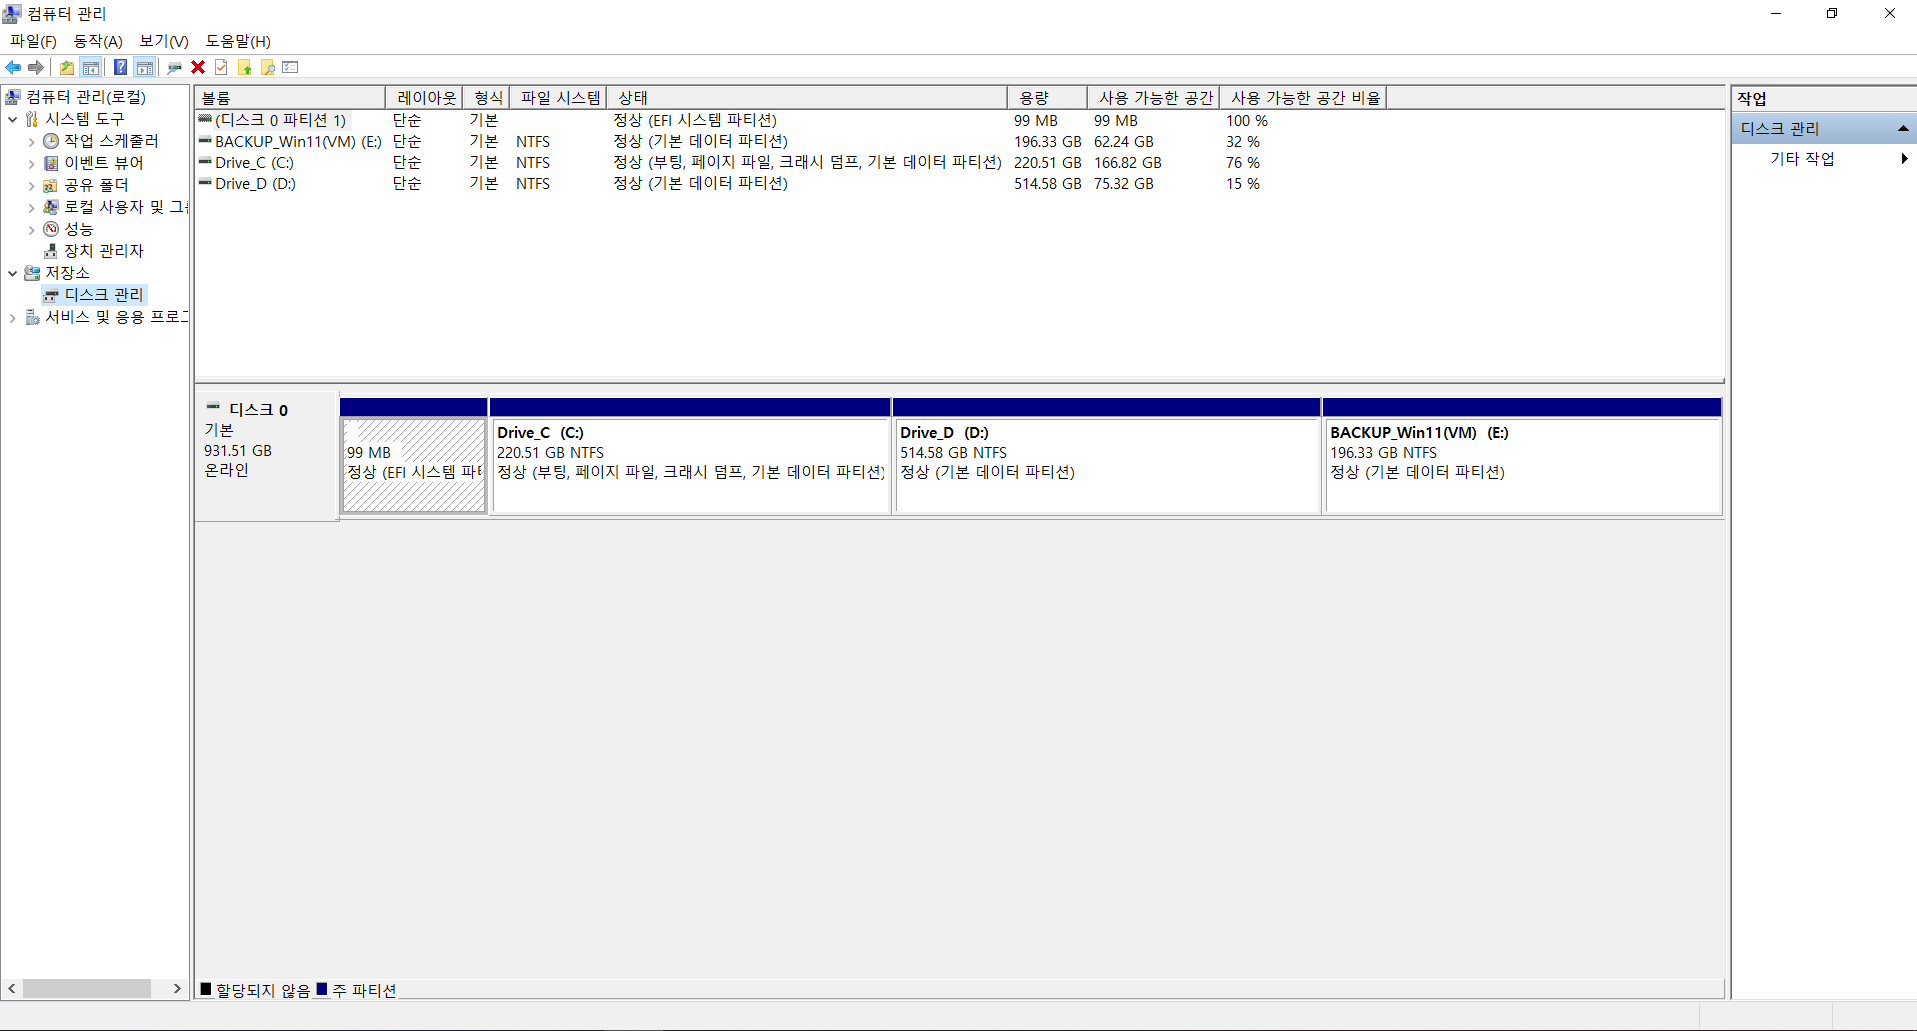Sort by 사용 가능한 공간 비율 header
The image size is (1917, 1031).
tap(1303, 97)
